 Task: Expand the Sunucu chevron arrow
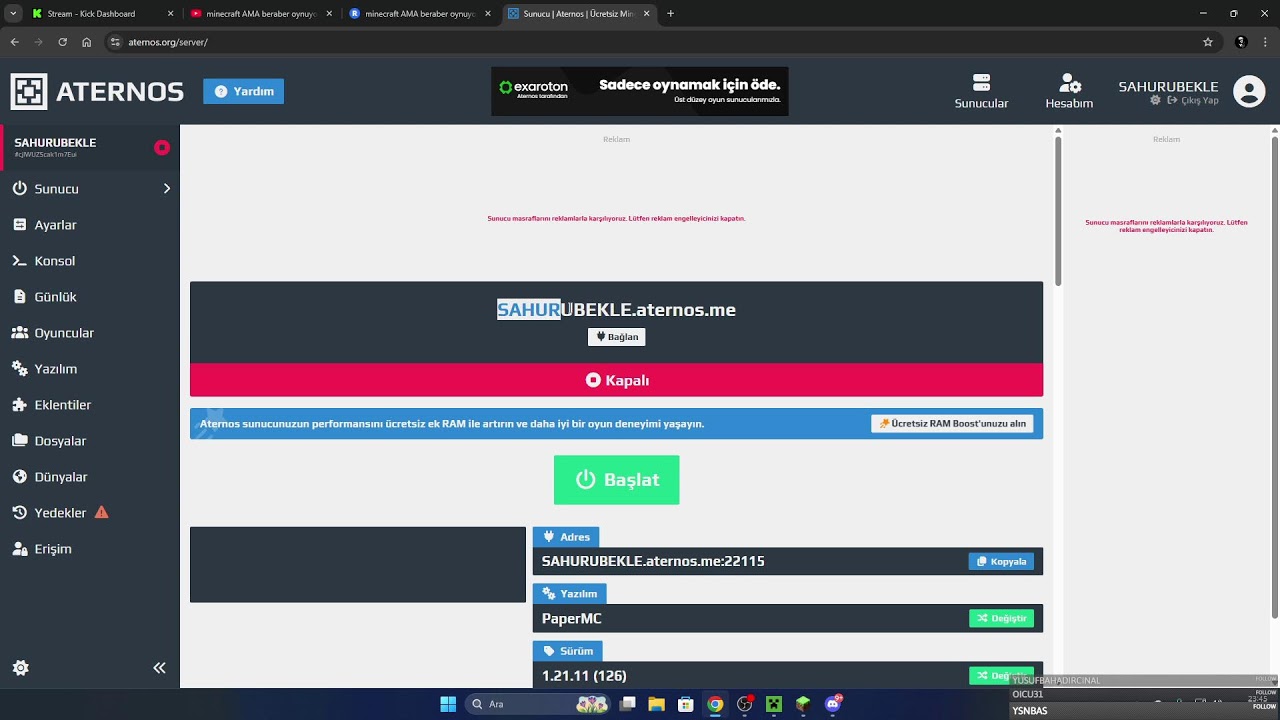click(x=167, y=188)
